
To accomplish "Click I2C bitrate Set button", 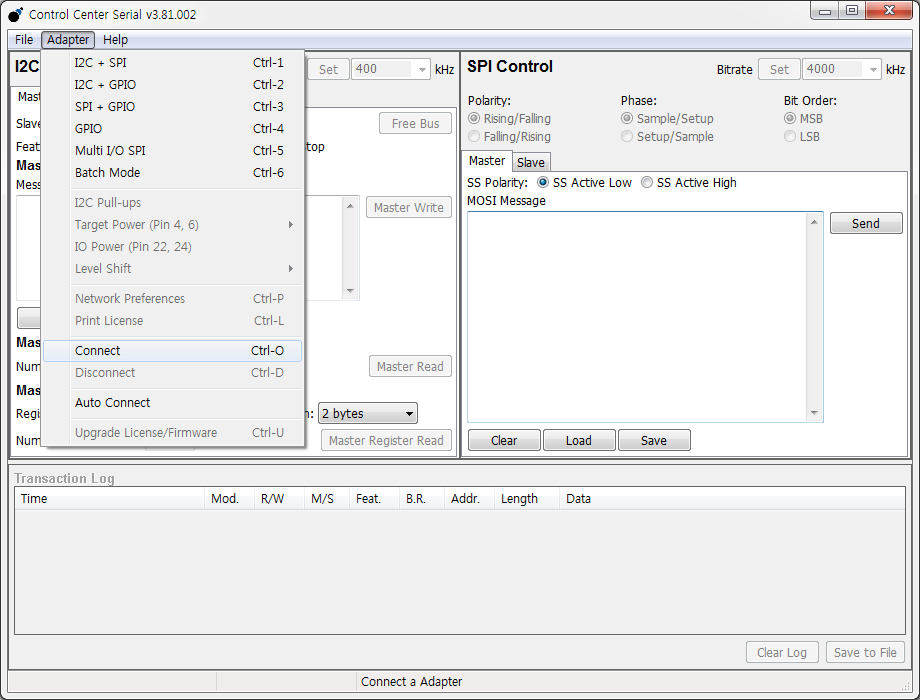I will point(328,69).
